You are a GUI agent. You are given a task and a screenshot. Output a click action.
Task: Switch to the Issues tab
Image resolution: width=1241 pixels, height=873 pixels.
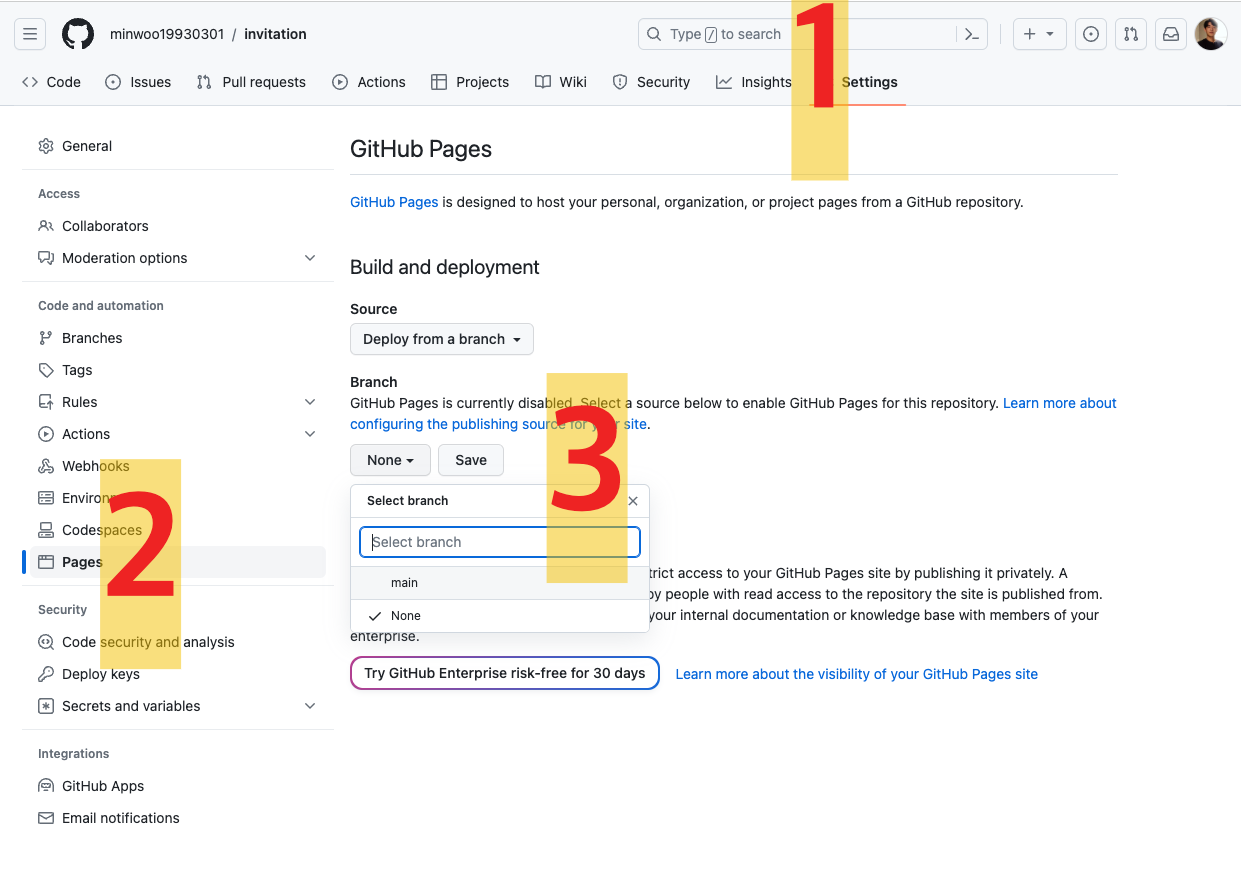(x=138, y=82)
